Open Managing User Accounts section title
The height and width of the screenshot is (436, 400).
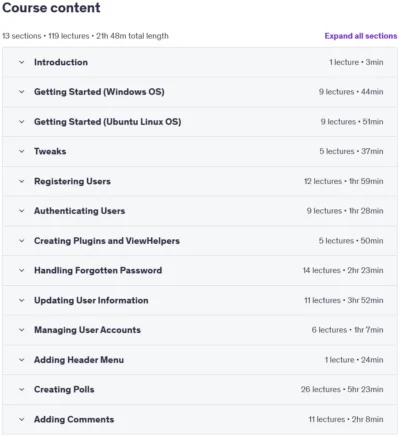(87, 330)
